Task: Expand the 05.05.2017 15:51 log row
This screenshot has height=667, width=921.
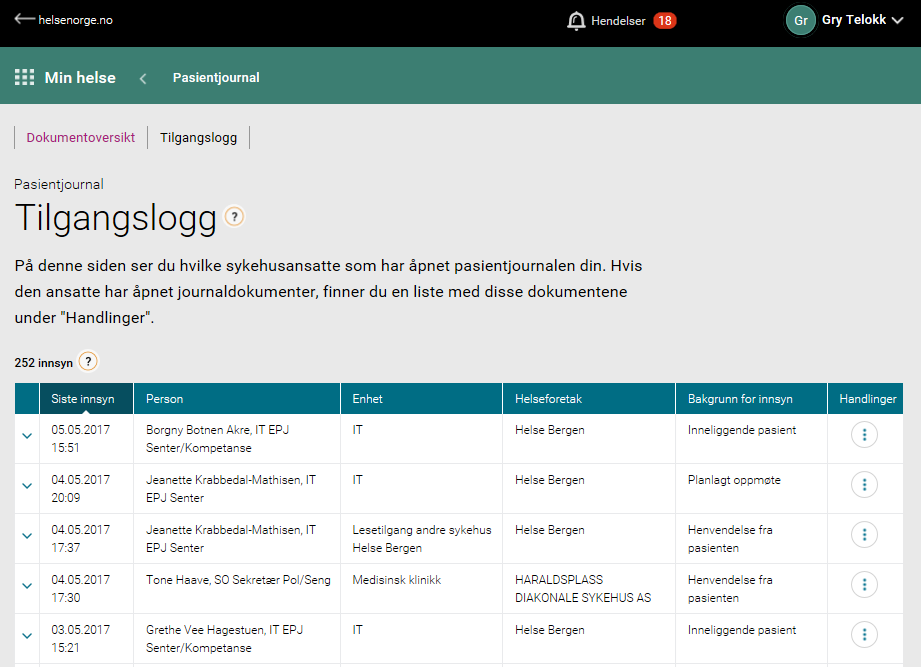Action: [x=27, y=435]
